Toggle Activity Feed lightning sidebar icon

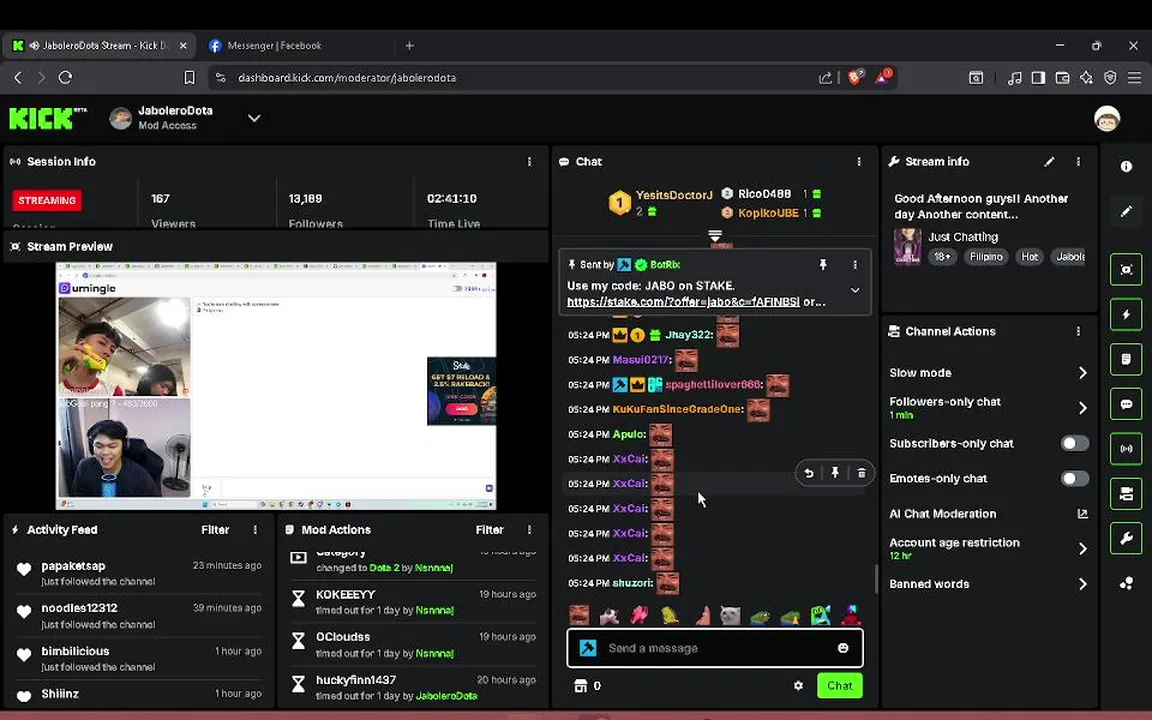[1126, 314]
